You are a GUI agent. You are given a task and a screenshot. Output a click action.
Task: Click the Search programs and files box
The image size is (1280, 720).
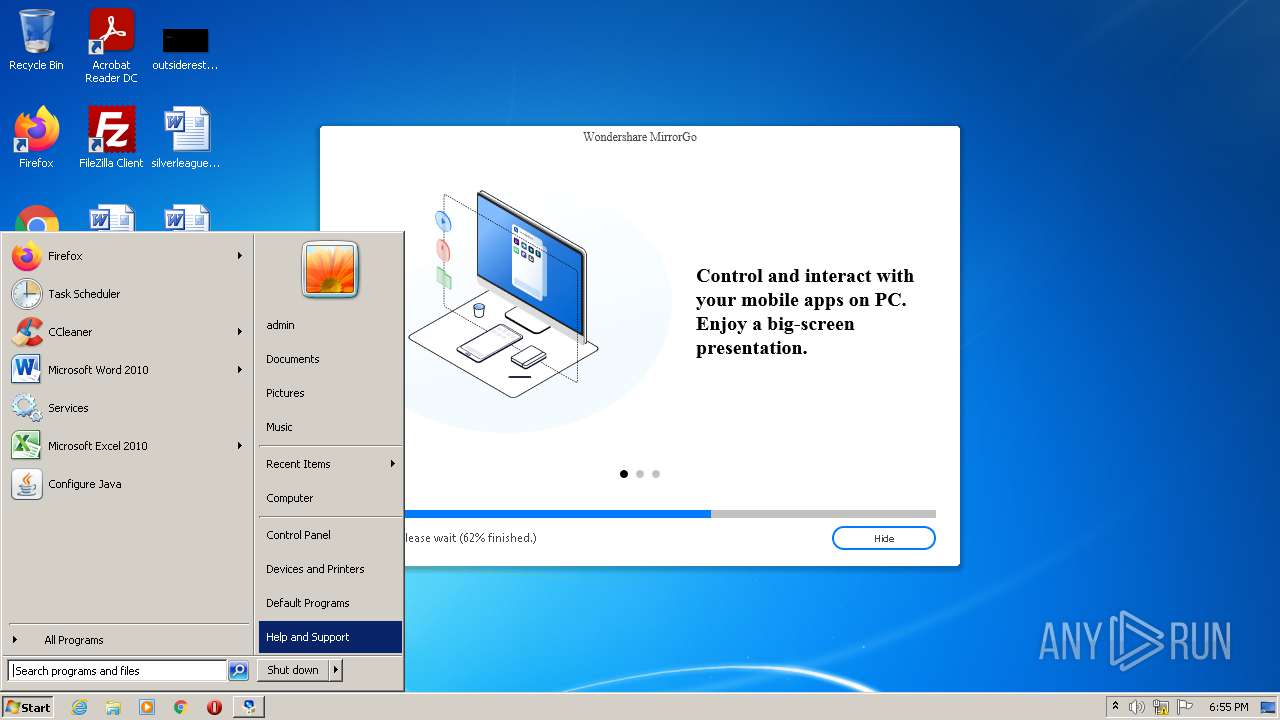click(117, 671)
